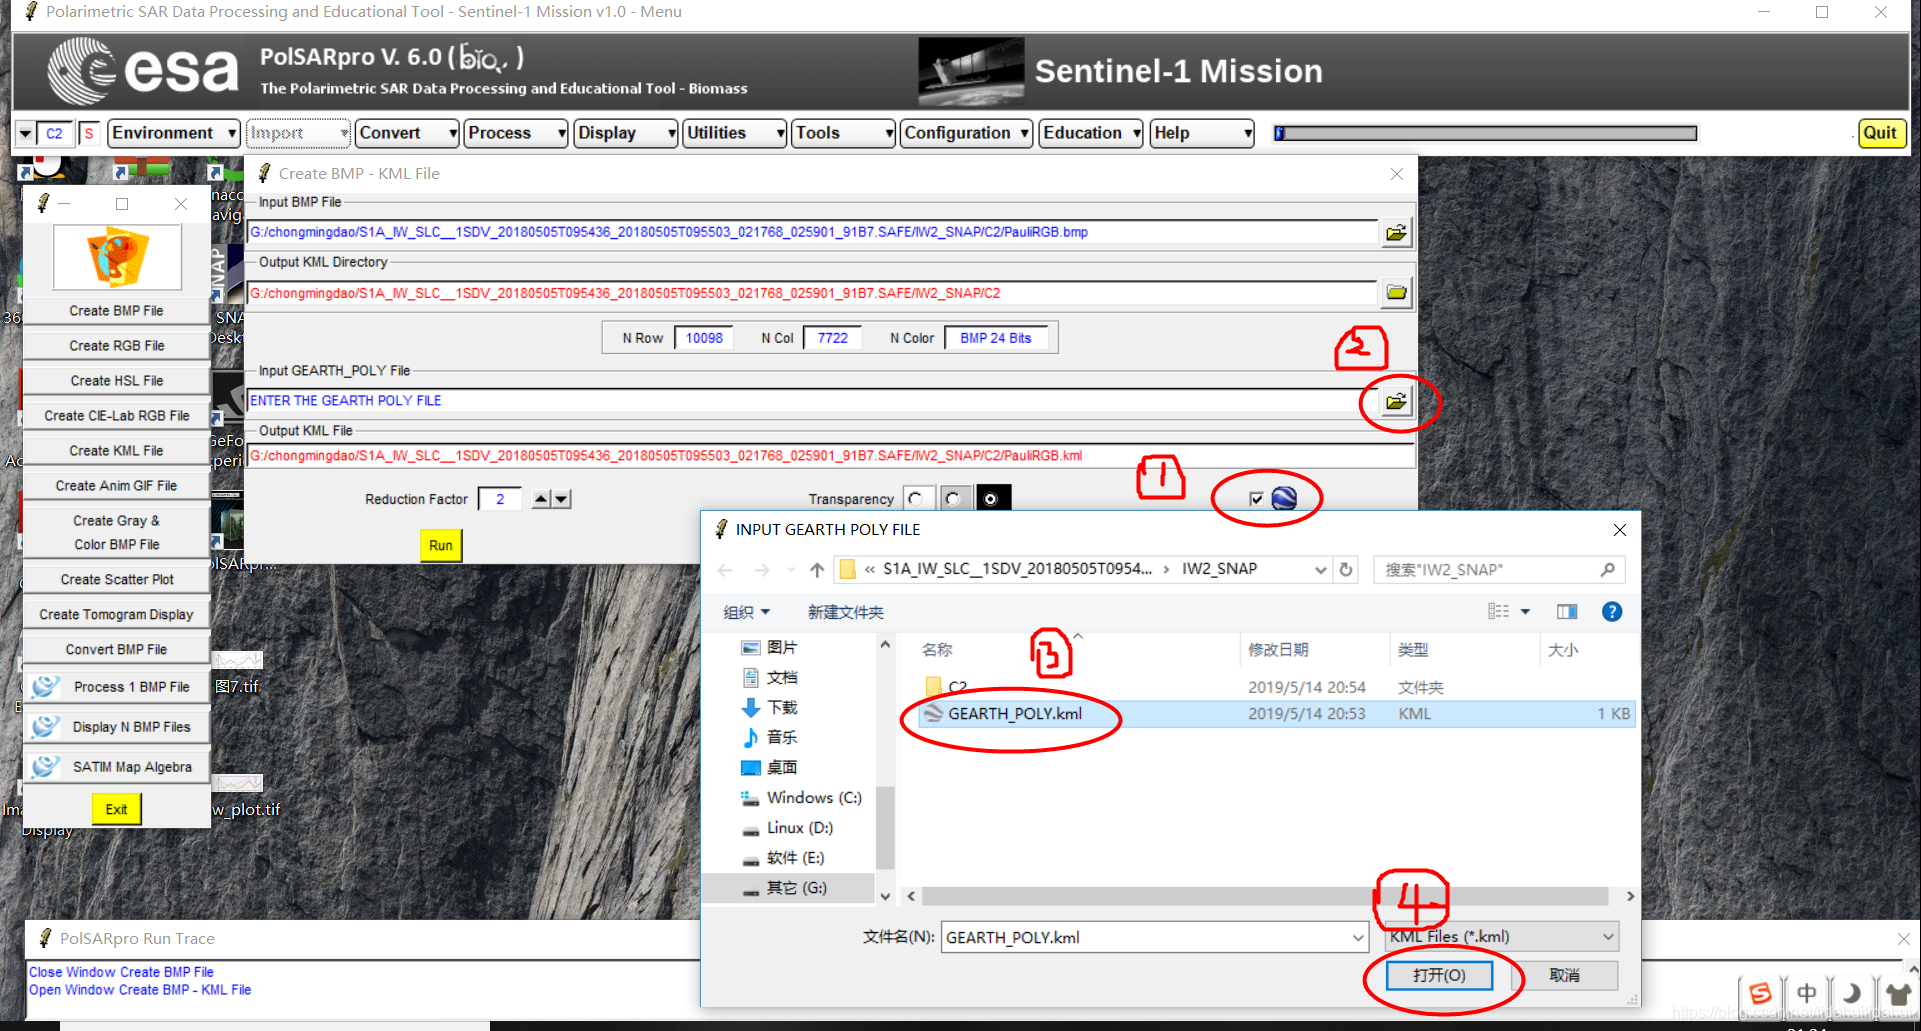Toggle the preview pane in file dialog
The image size is (1921, 1031).
pos(1567,612)
